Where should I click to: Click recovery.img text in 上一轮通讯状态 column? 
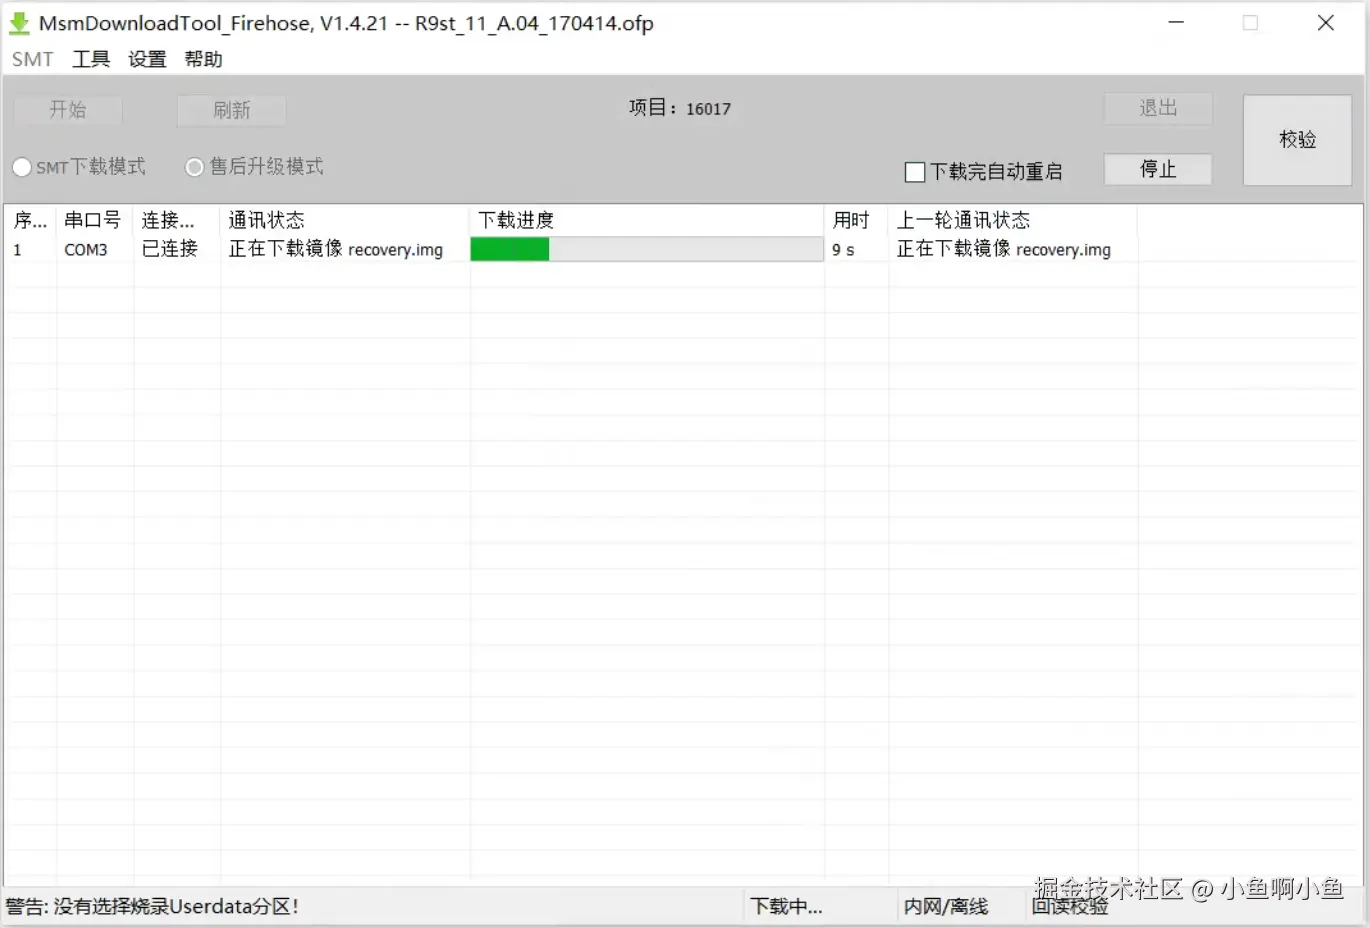pos(1063,250)
